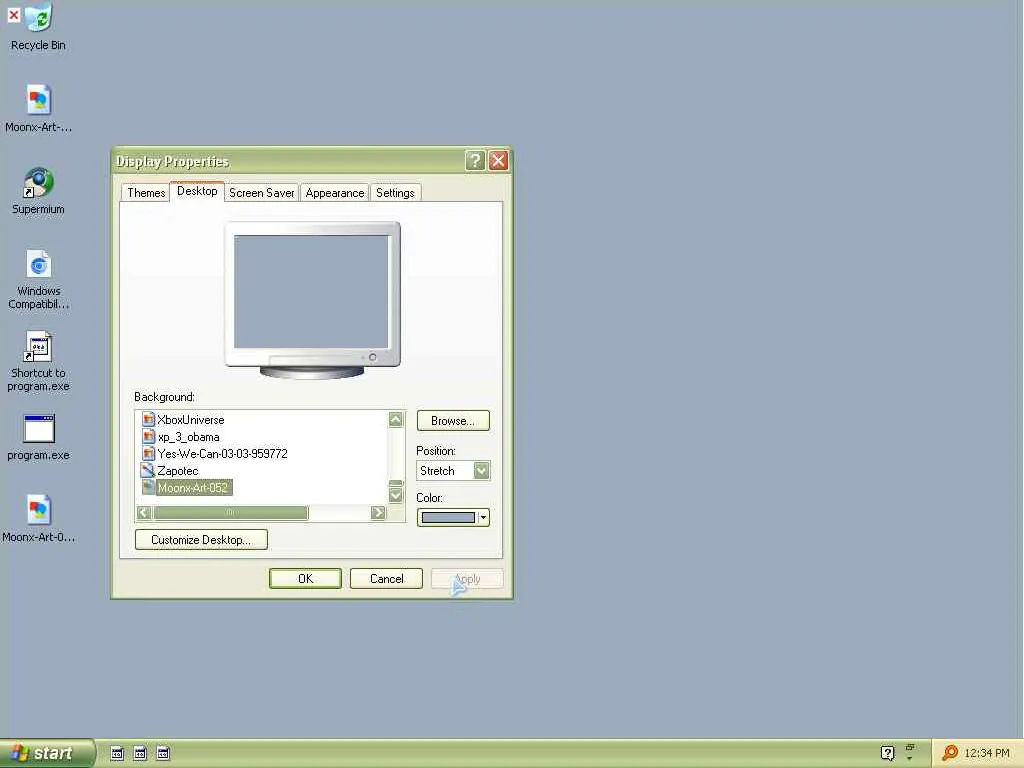Click the Yes-We-Can-03-03-959772 file icon

point(148,453)
